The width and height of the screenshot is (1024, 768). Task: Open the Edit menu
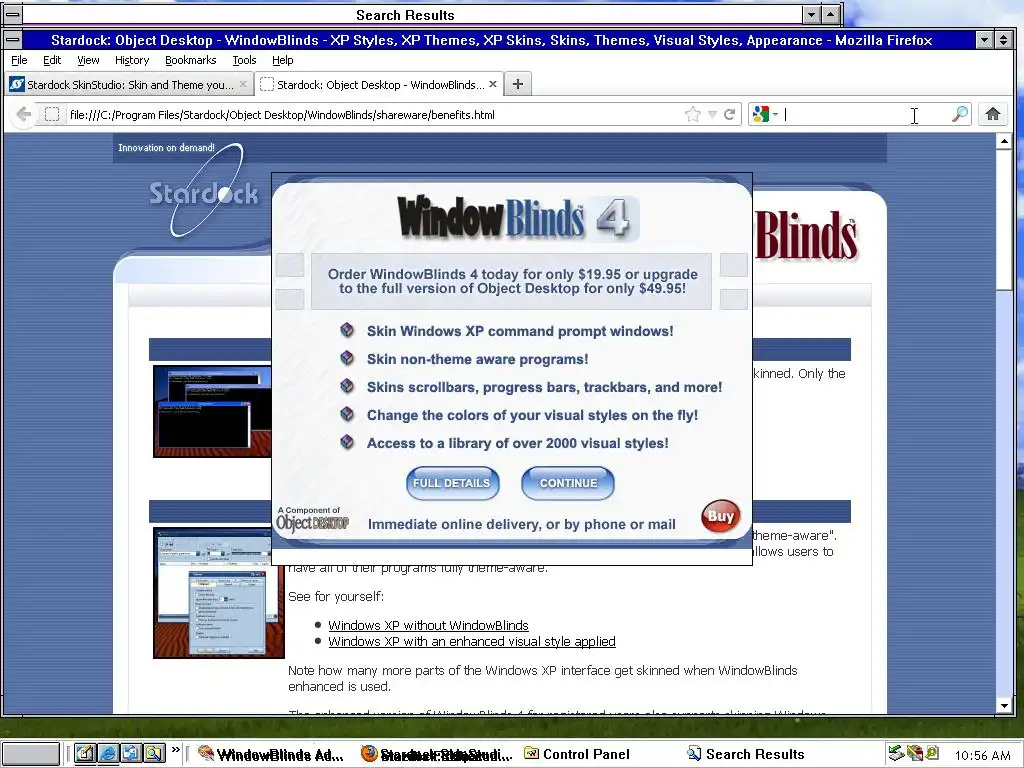coord(52,60)
